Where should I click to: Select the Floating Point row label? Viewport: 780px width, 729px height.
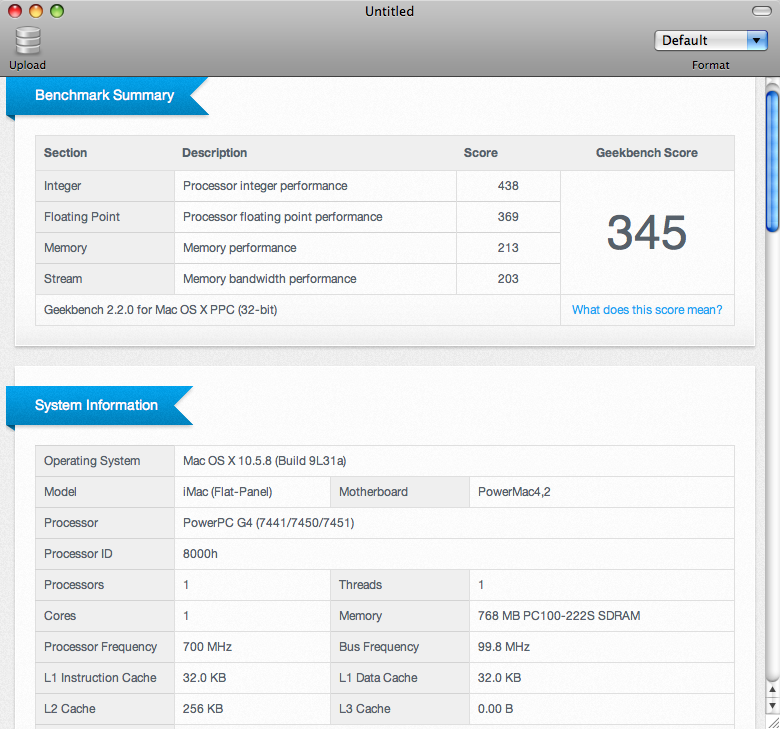pyautogui.click(x=82, y=217)
